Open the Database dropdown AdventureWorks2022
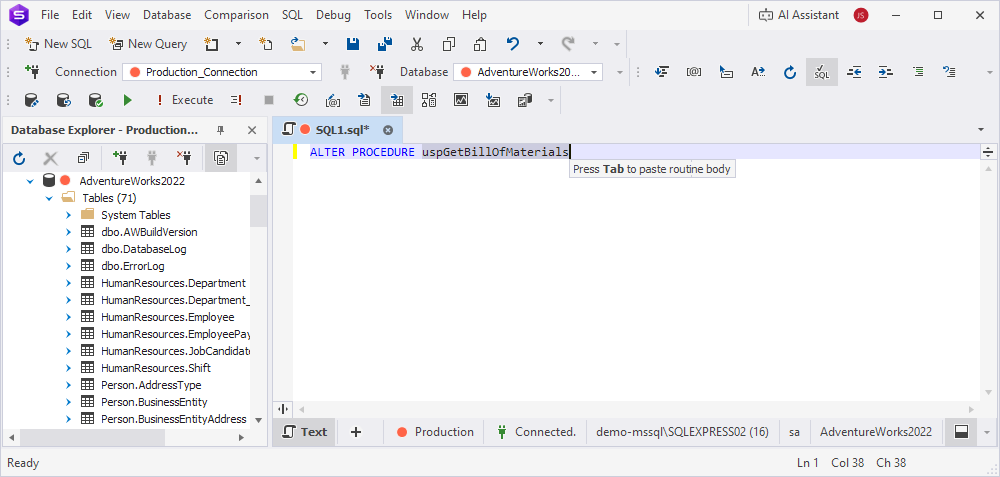The width and height of the screenshot is (1000, 477). [528, 72]
